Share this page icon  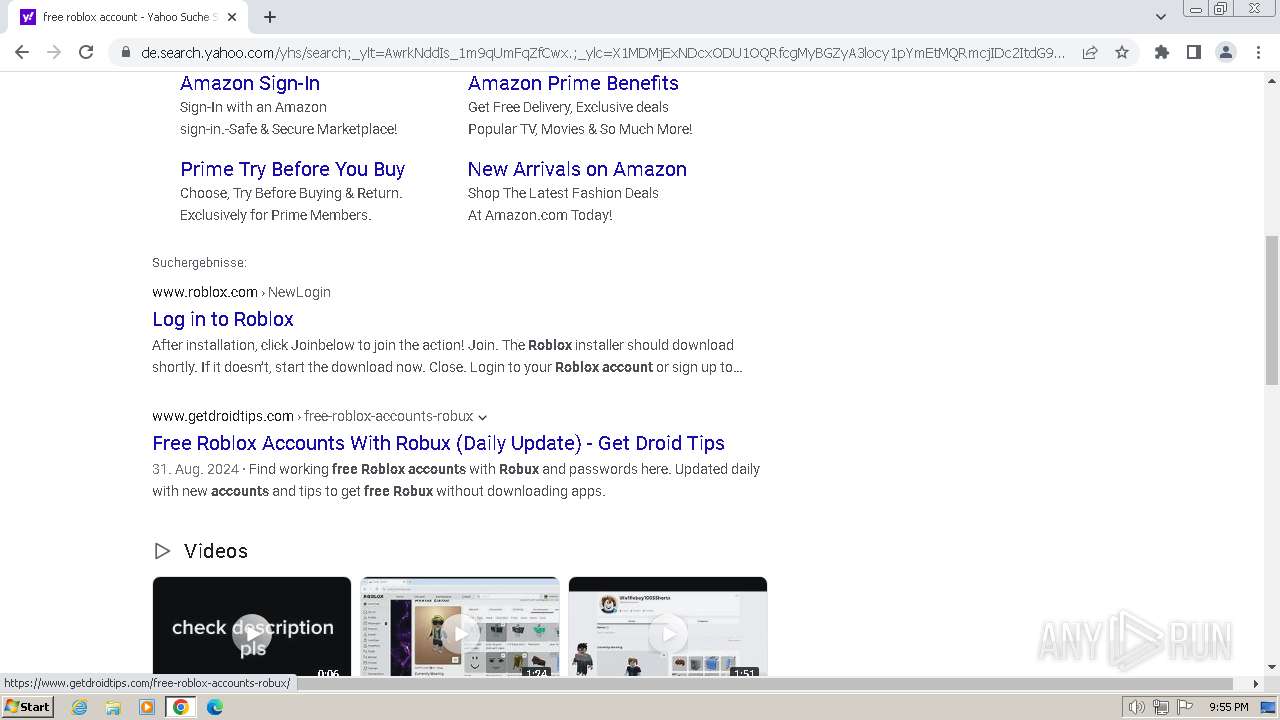1090,53
